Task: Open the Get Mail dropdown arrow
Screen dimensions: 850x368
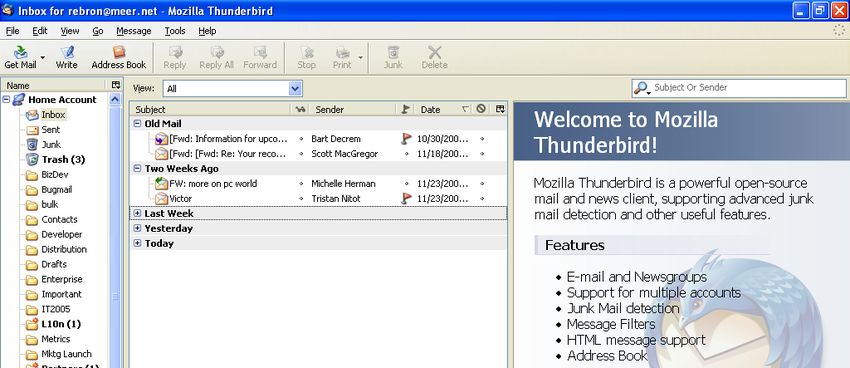Action: tap(43, 57)
